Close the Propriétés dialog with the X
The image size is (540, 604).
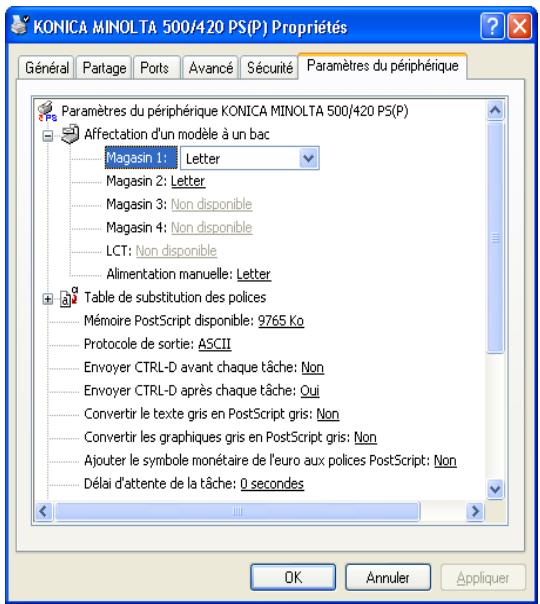tap(520, 26)
